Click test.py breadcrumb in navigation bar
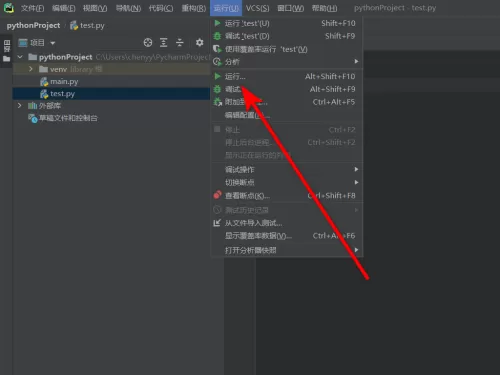The height and width of the screenshot is (375, 500). (92, 25)
